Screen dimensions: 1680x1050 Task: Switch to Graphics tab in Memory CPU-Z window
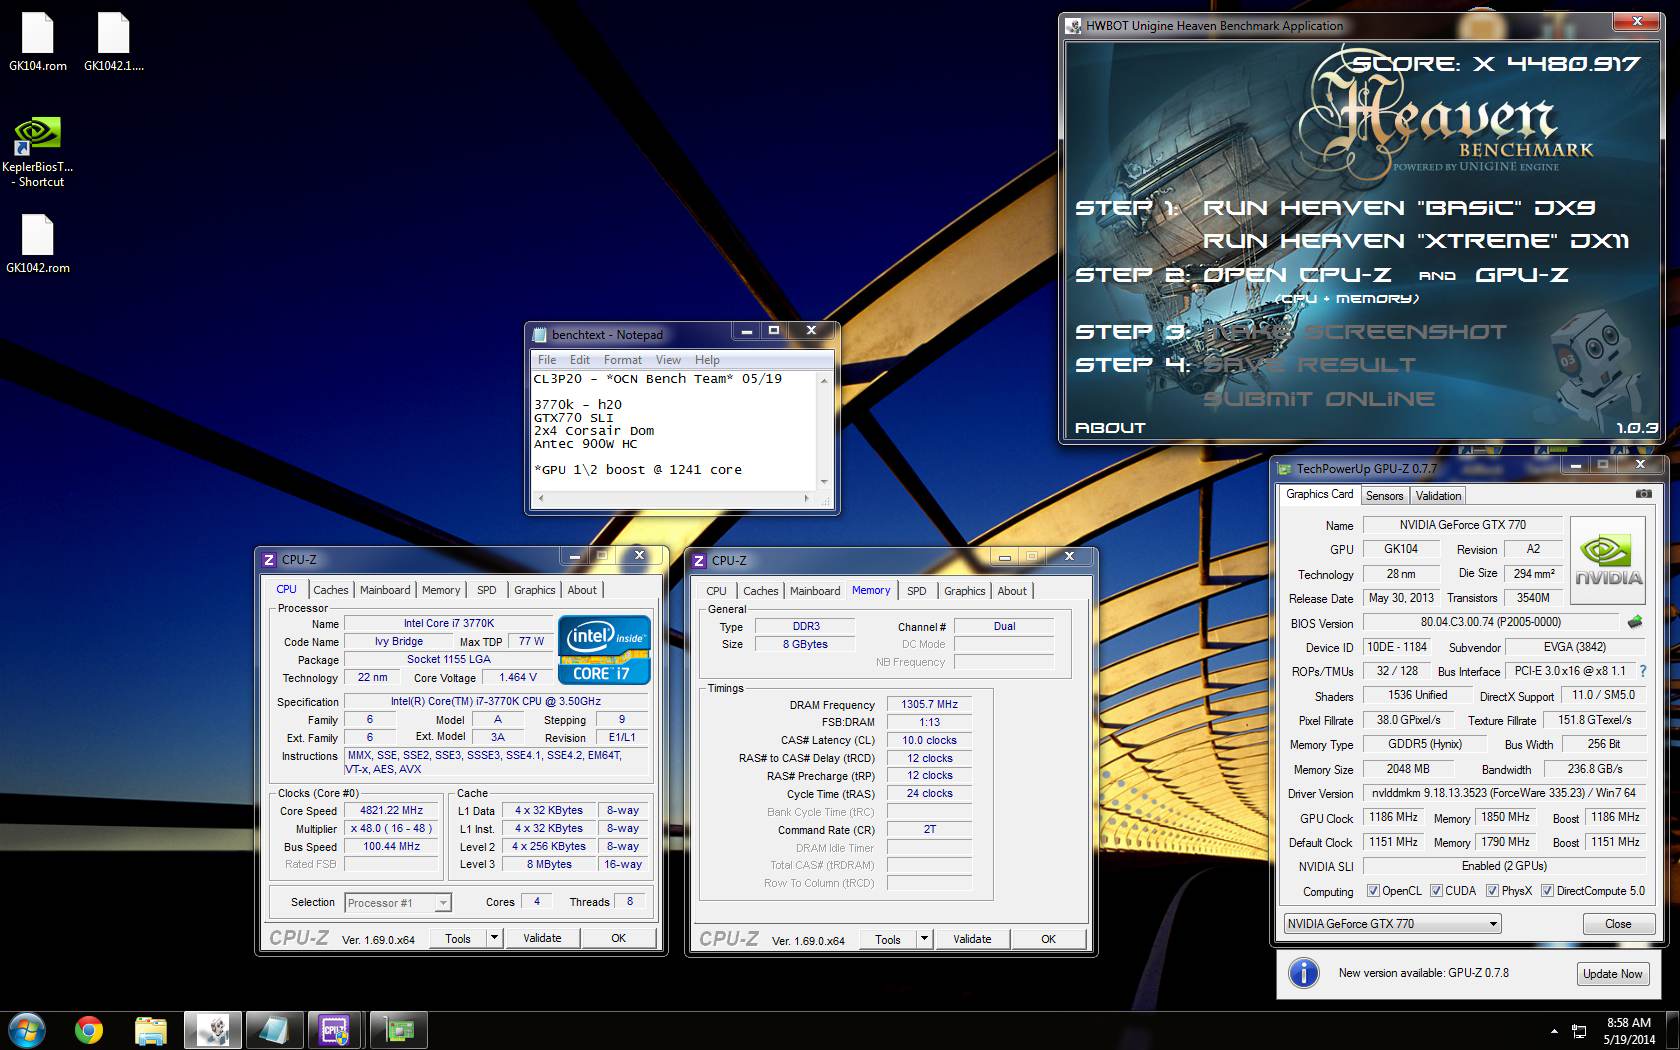pos(964,591)
